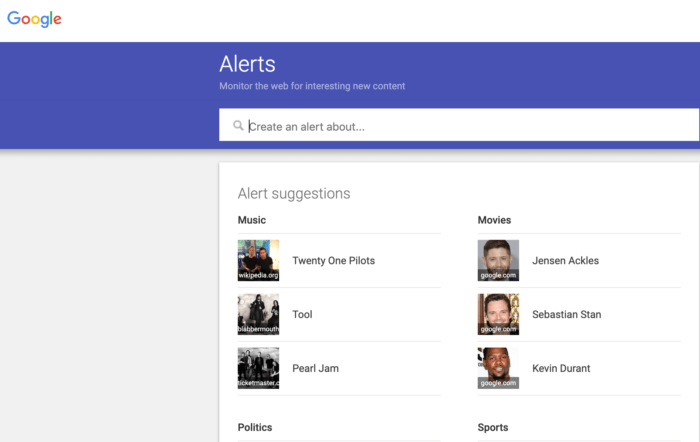Select the Kevin Durant suggestion name
The image size is (700, 442).
click(561, 369)
